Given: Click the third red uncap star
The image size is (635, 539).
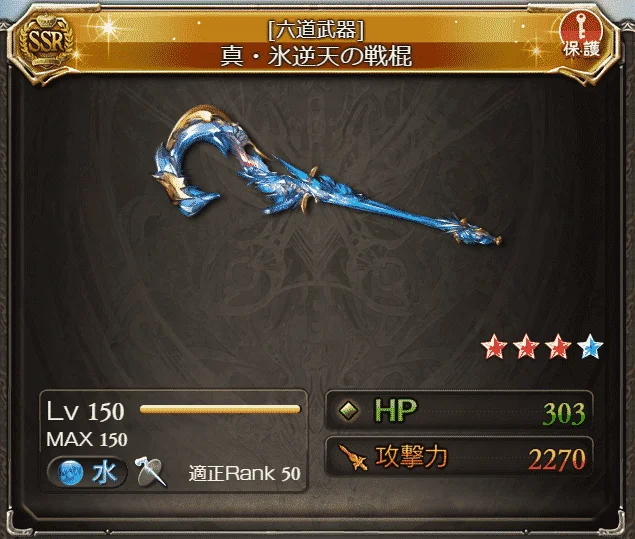Looking at the screenshot, I should [558, 347].
